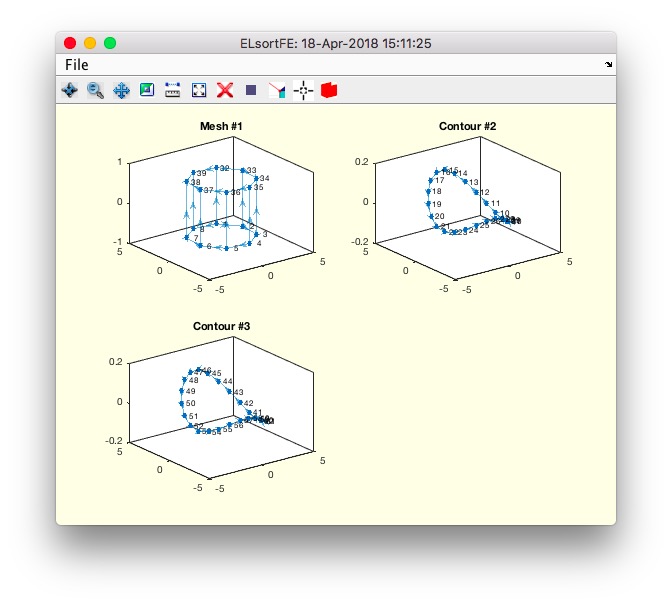Click the Mesh #1 plot title
The height and width of the screenshot is (605, 672).
tap(221, 126)
